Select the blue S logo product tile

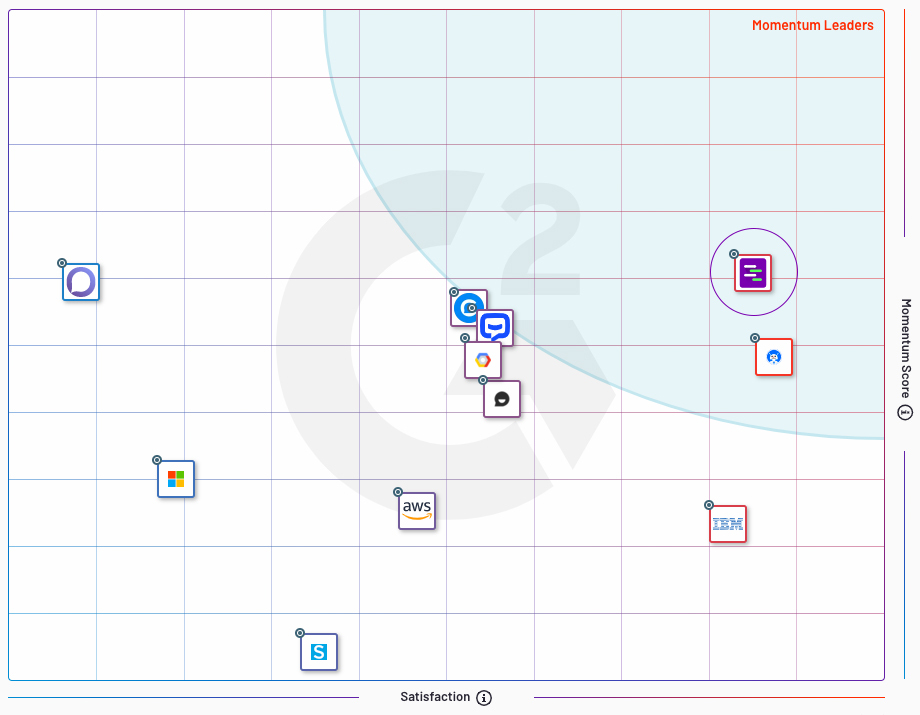(319, 652)
